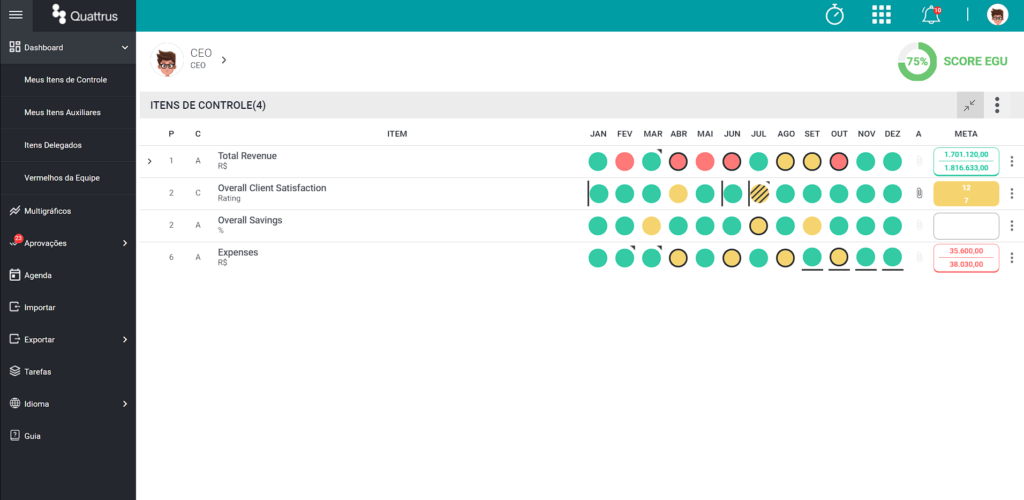The height and width of the screenshot is (500, 1024).
Task: Select the red February indicator for Total Revenue
Action: [x=625, y=161]
